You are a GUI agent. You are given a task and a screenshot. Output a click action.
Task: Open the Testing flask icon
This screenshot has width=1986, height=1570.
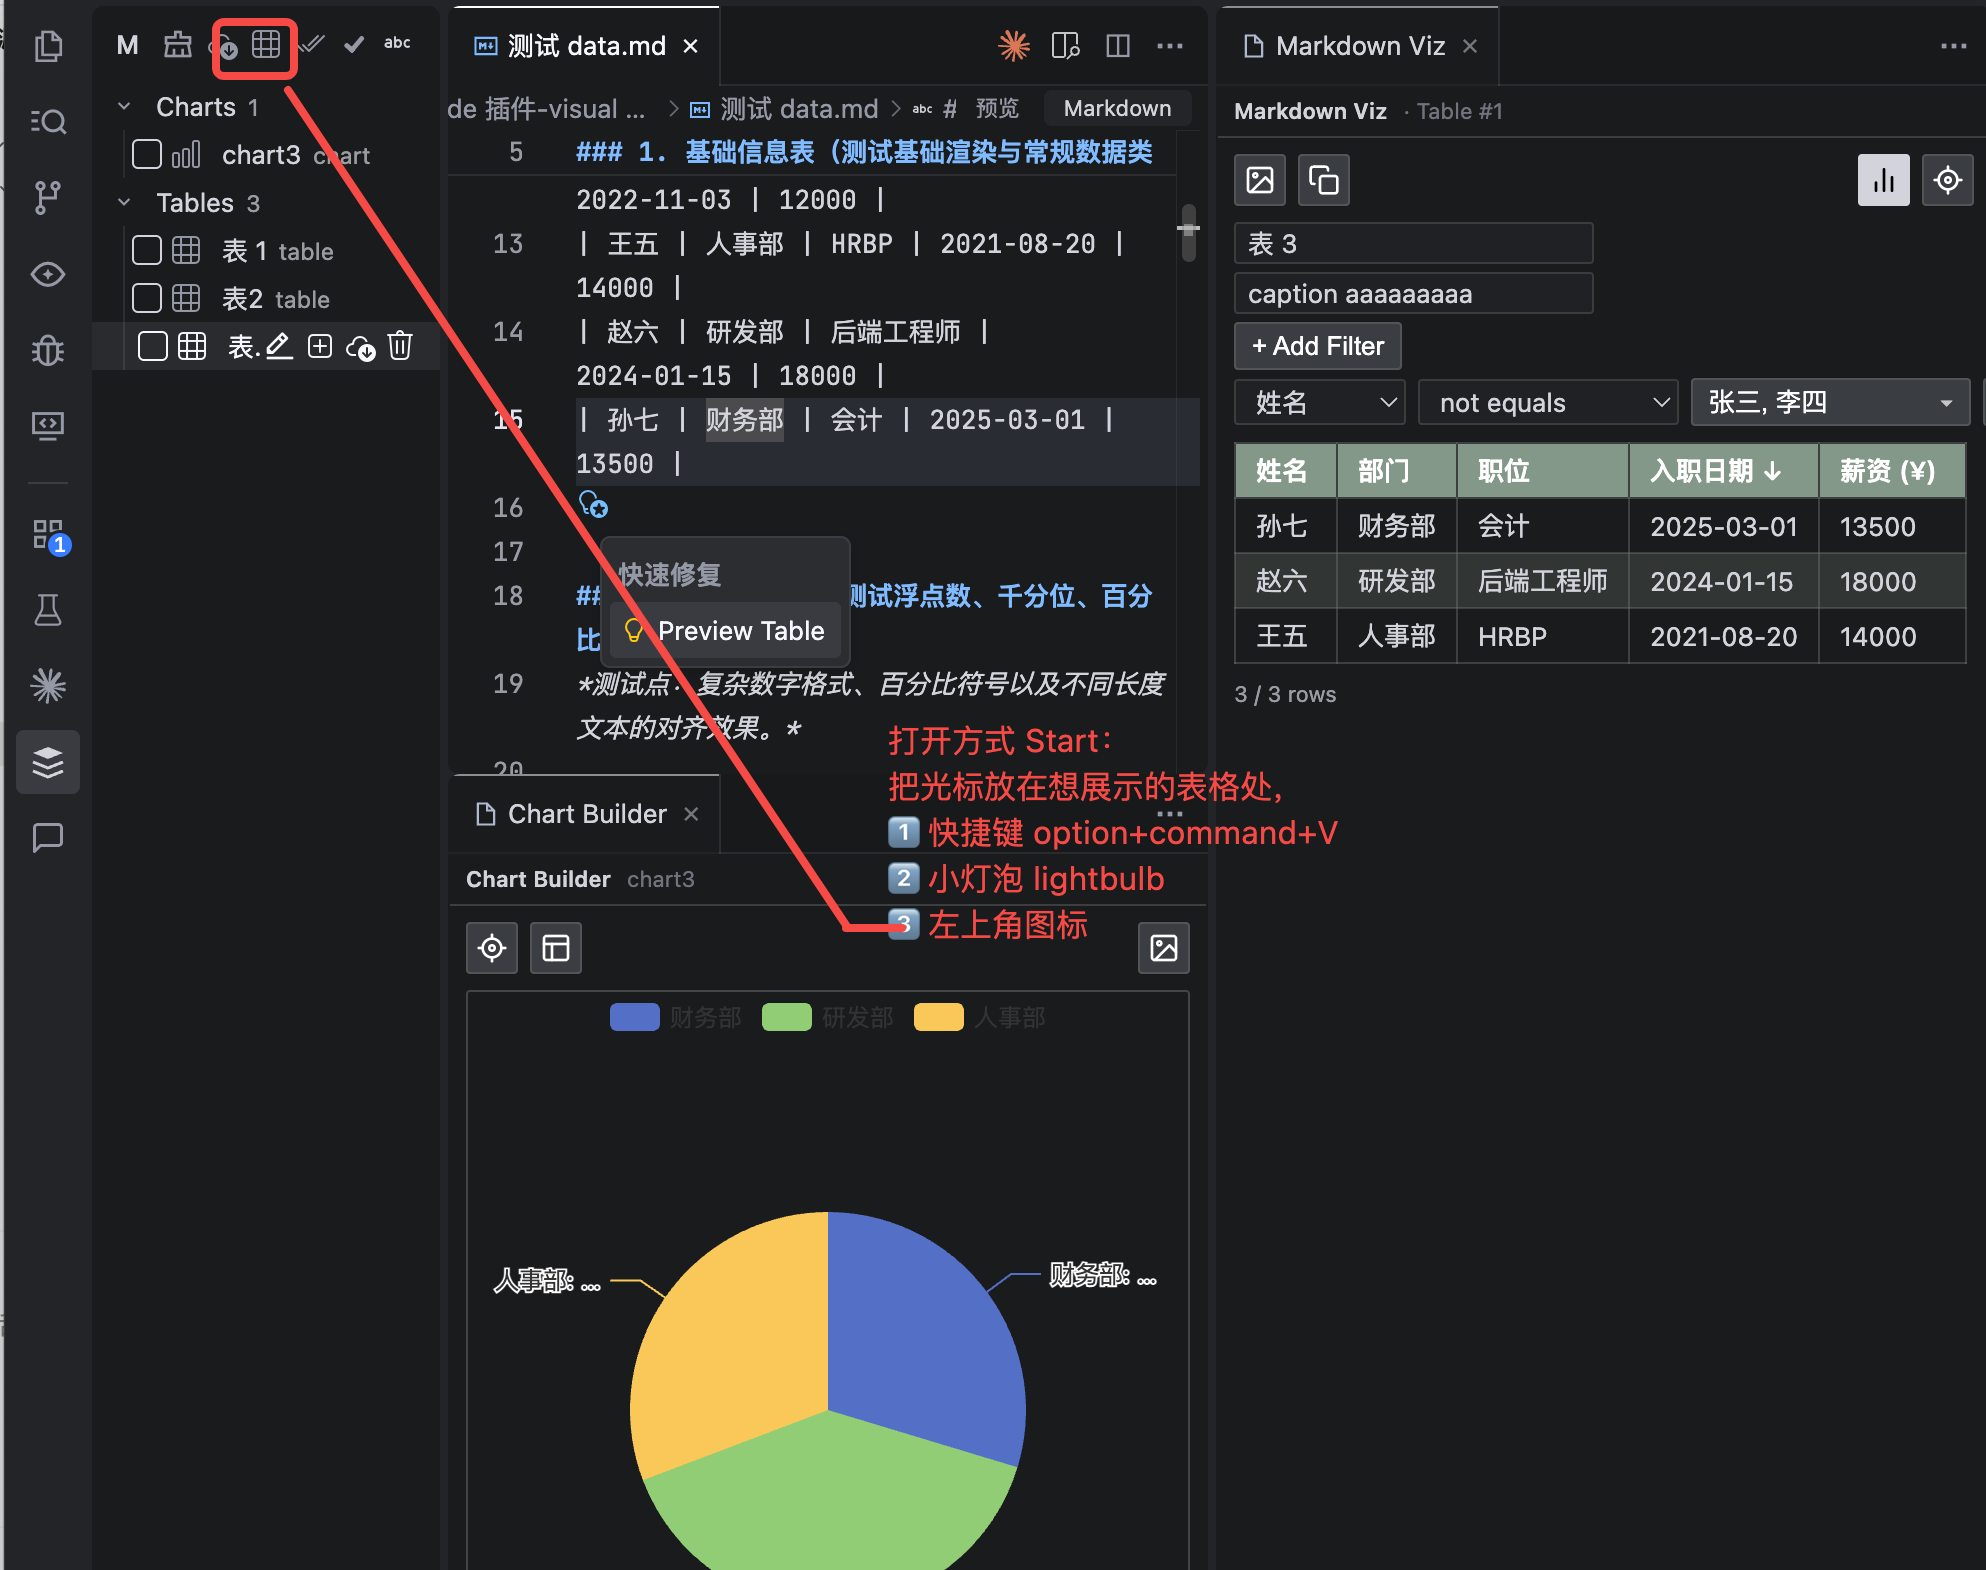48,609
